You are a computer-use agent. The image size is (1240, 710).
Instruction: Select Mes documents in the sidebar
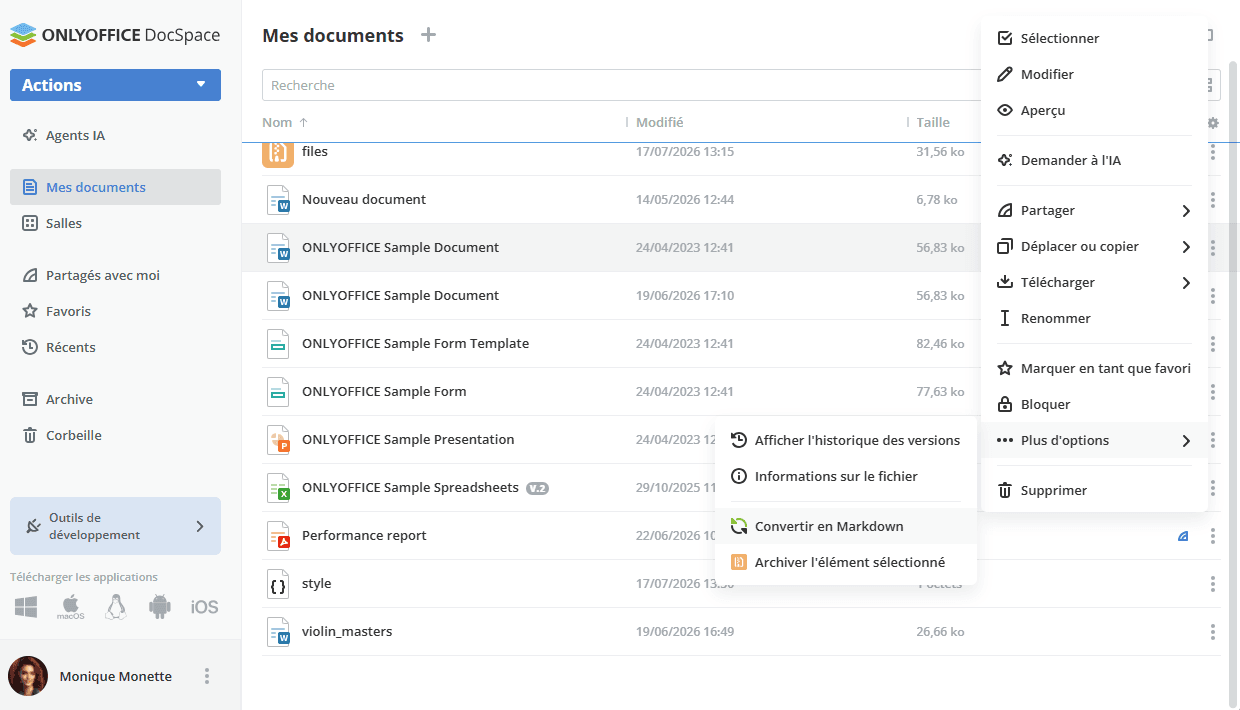pos(115,187)
